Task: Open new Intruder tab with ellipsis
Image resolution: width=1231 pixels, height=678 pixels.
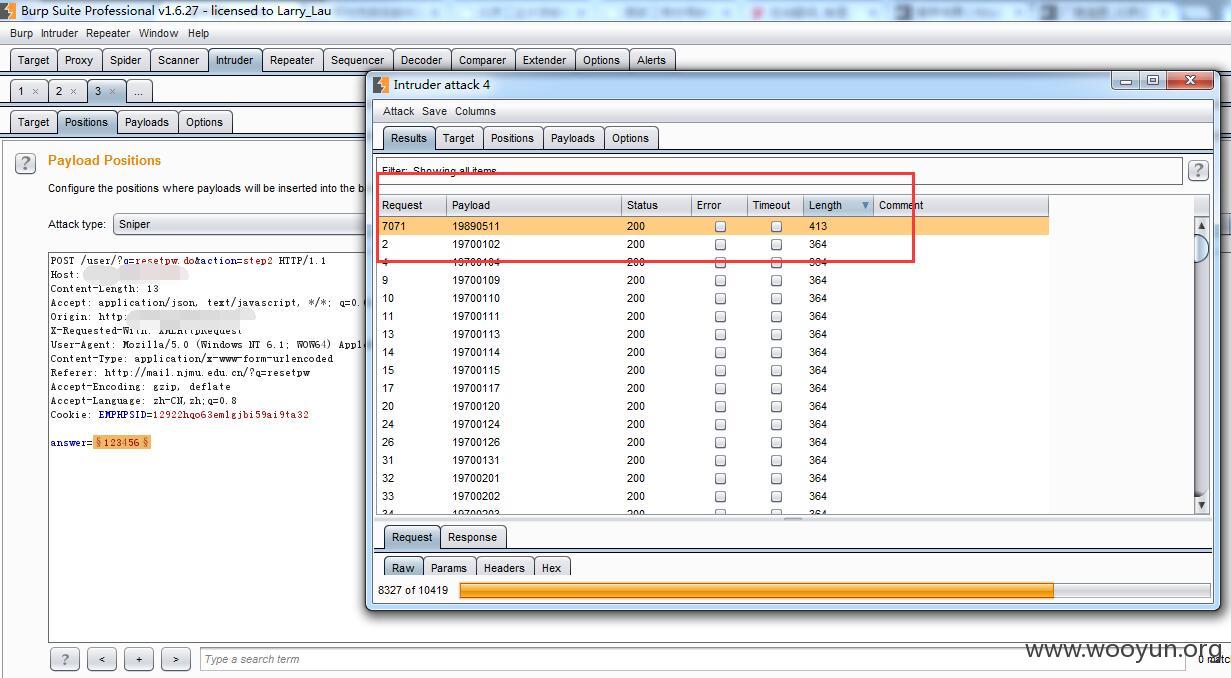Action: coord(138,91)
